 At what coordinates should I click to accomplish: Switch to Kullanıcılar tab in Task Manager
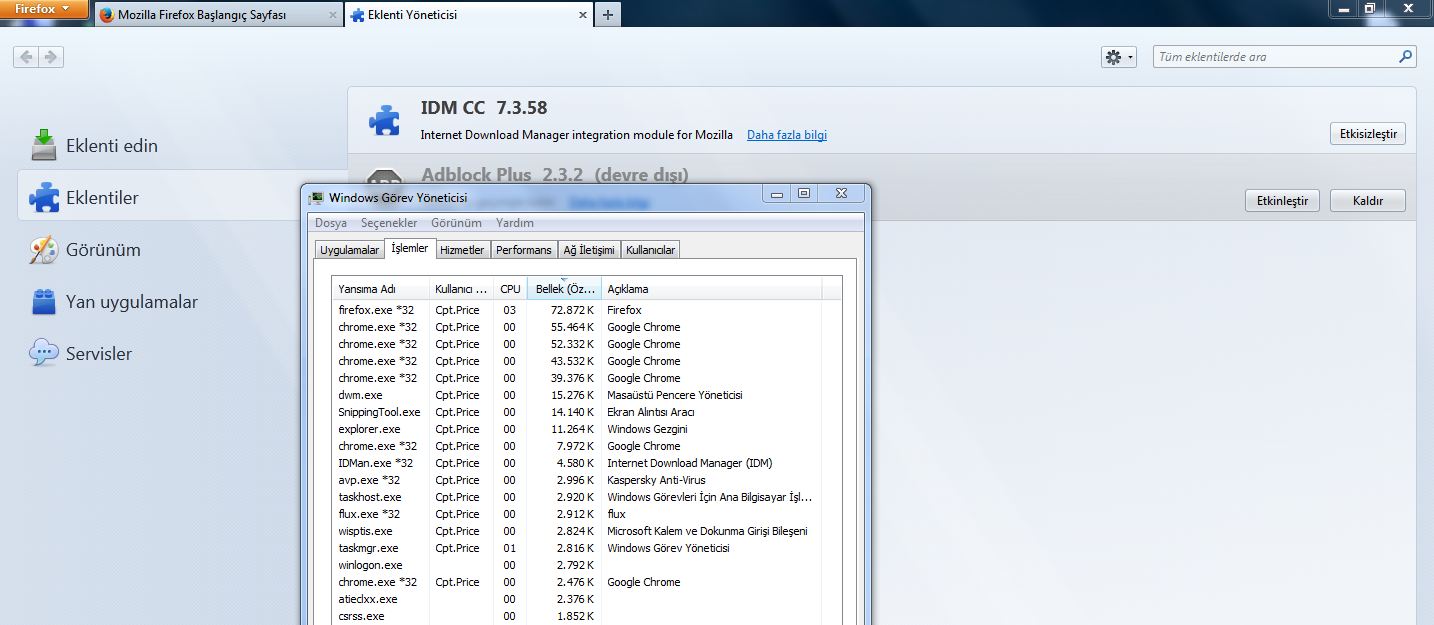click(x=650, y=250)
